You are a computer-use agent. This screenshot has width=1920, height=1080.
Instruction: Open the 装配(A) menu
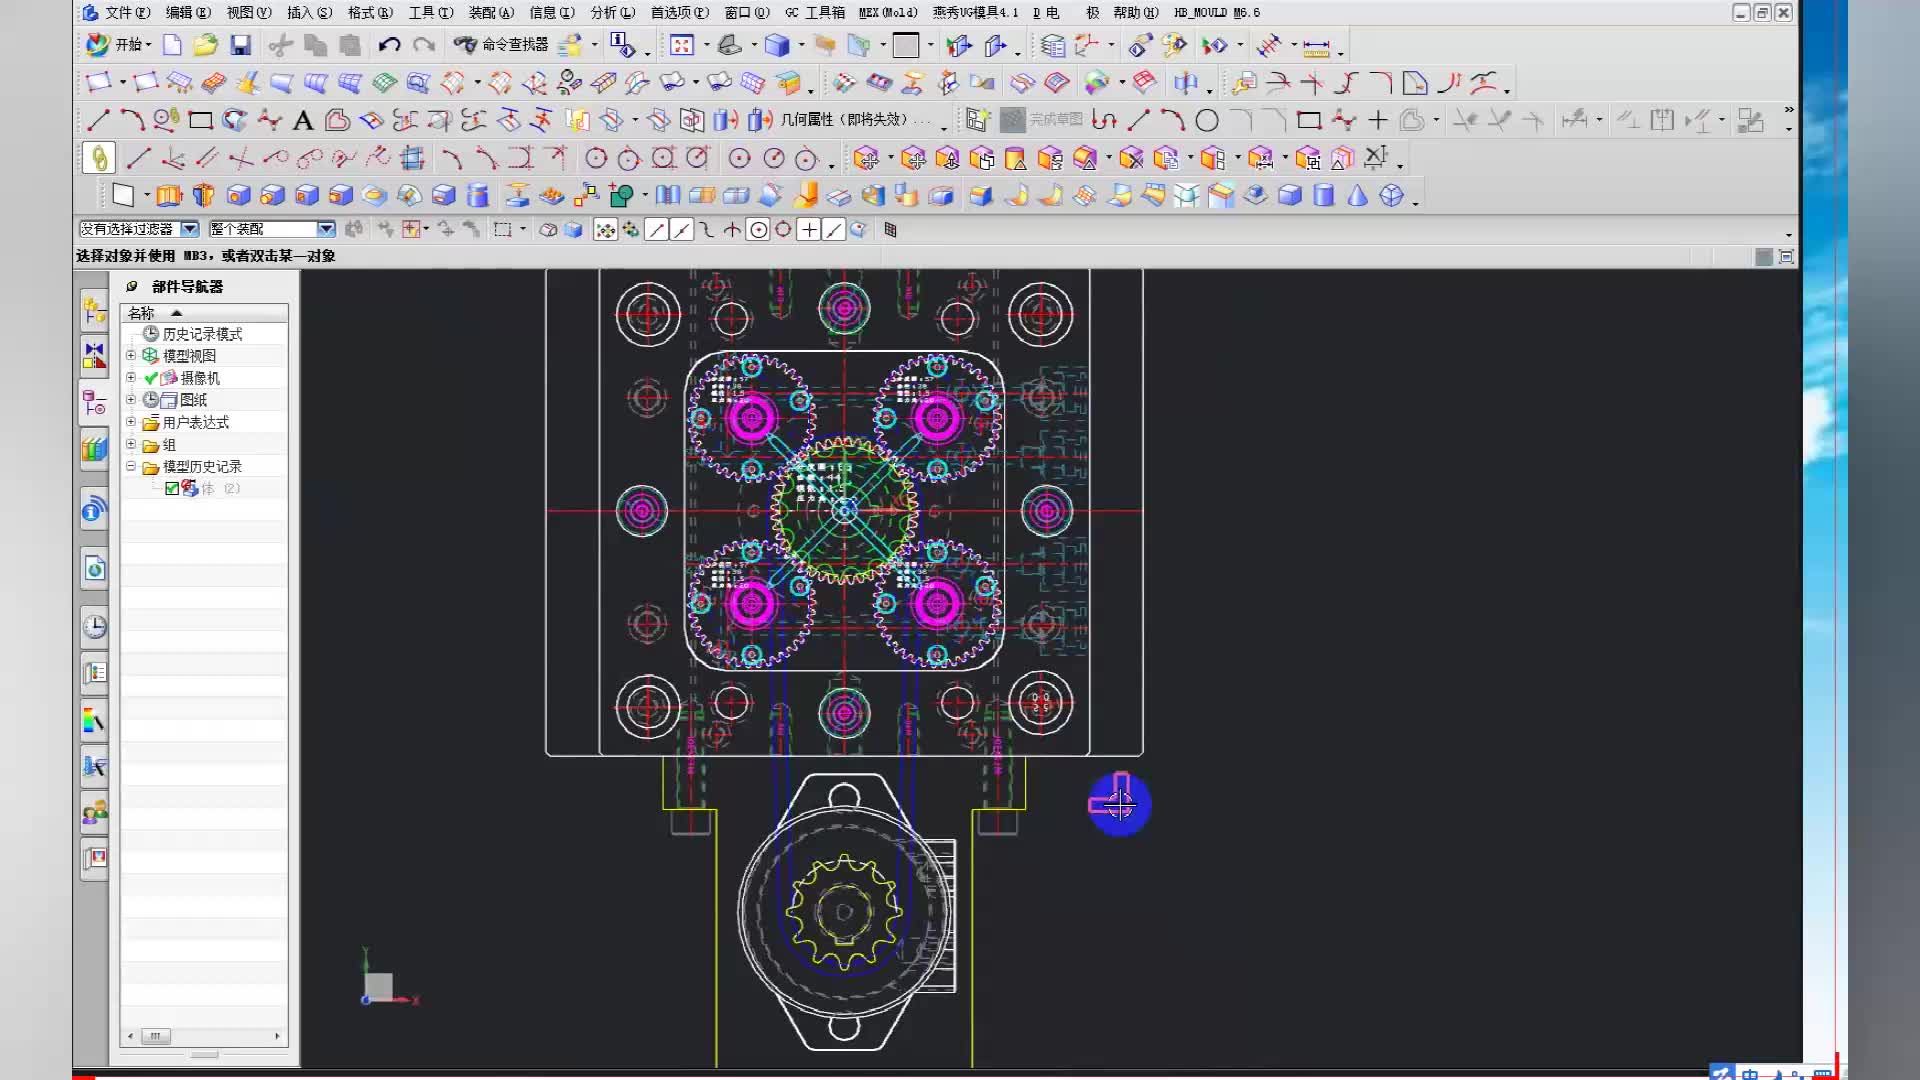(x=491, y=13)
